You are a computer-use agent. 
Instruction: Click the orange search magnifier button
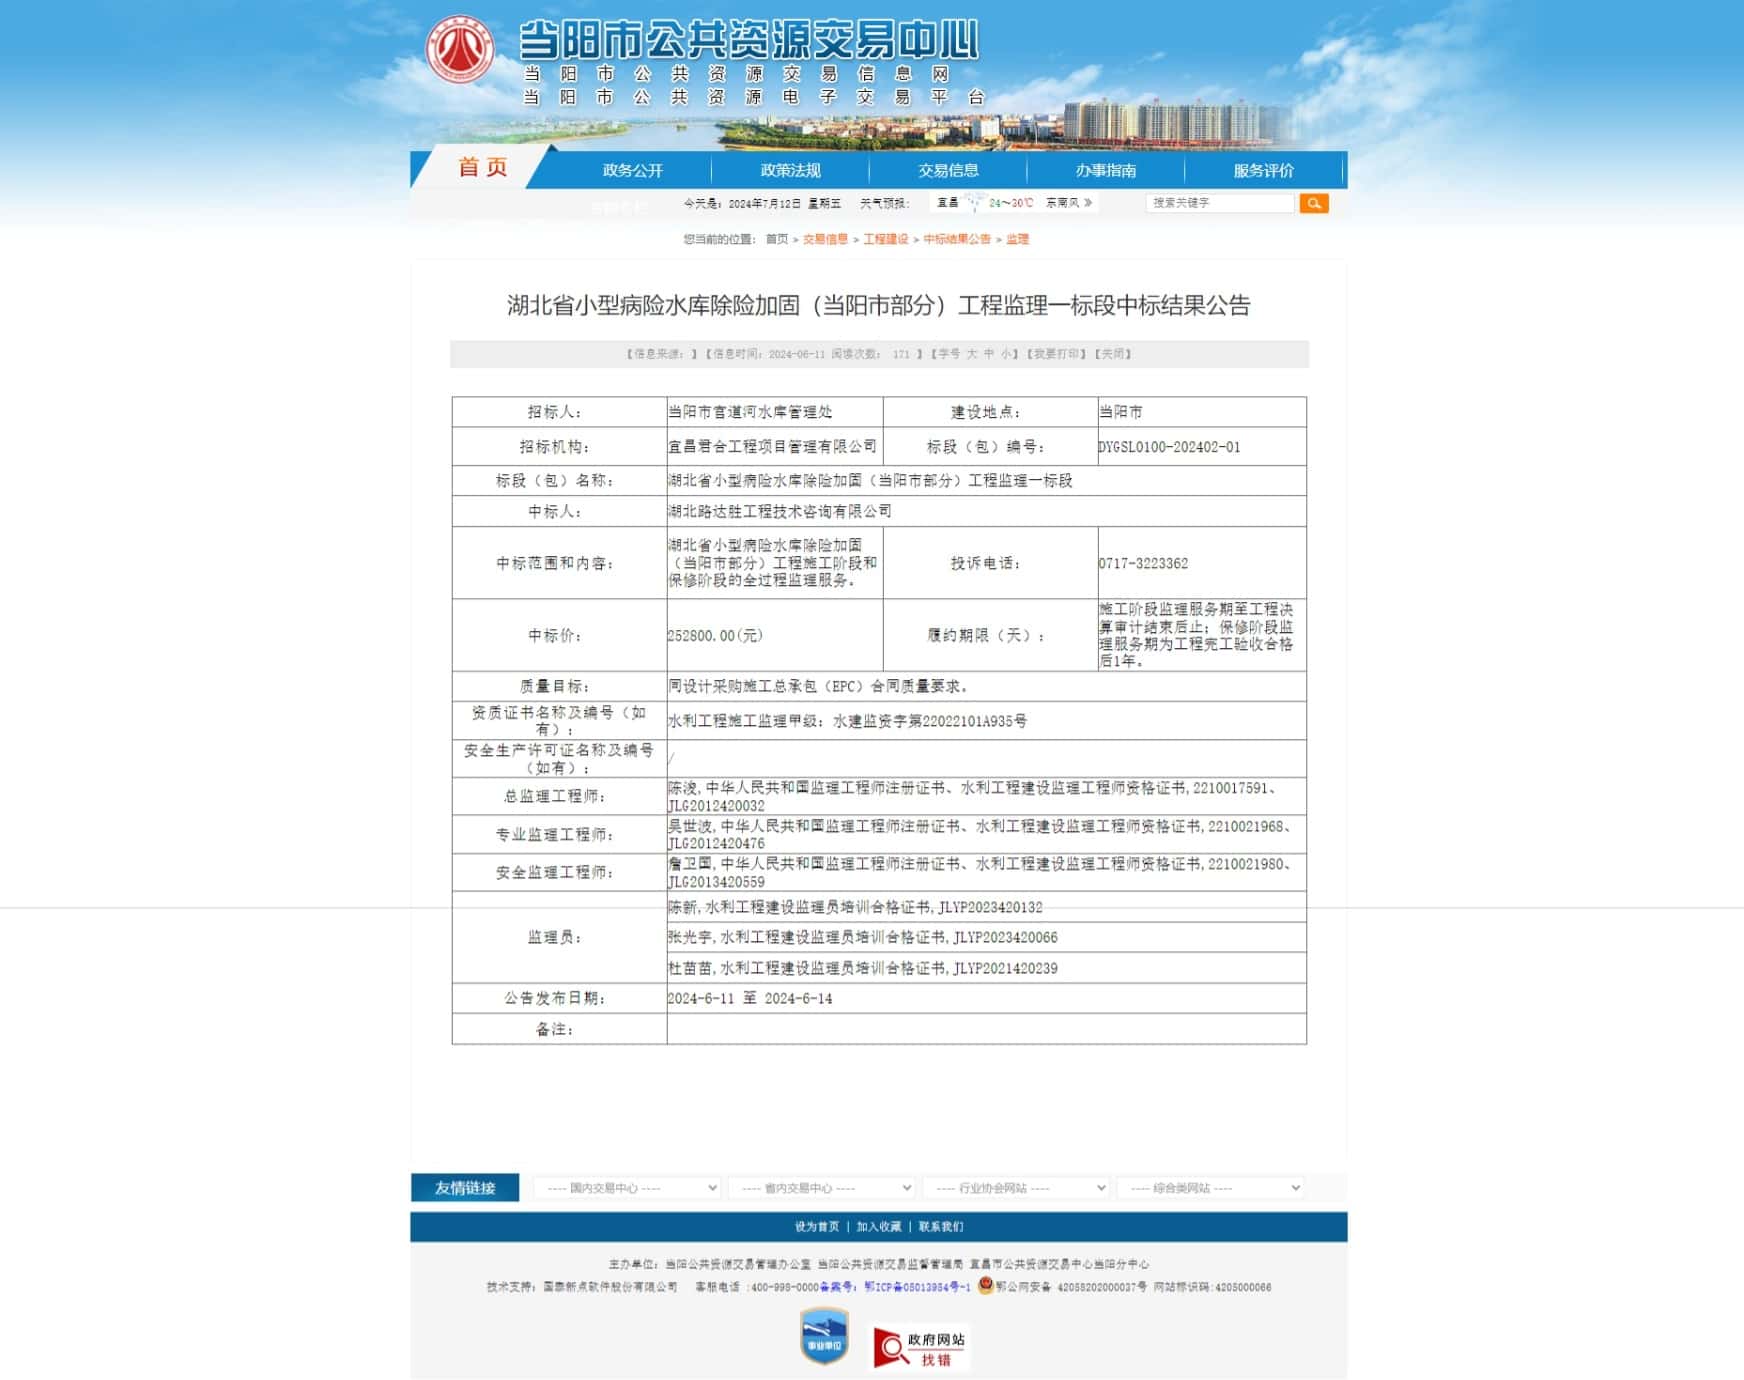[1313, 203]
